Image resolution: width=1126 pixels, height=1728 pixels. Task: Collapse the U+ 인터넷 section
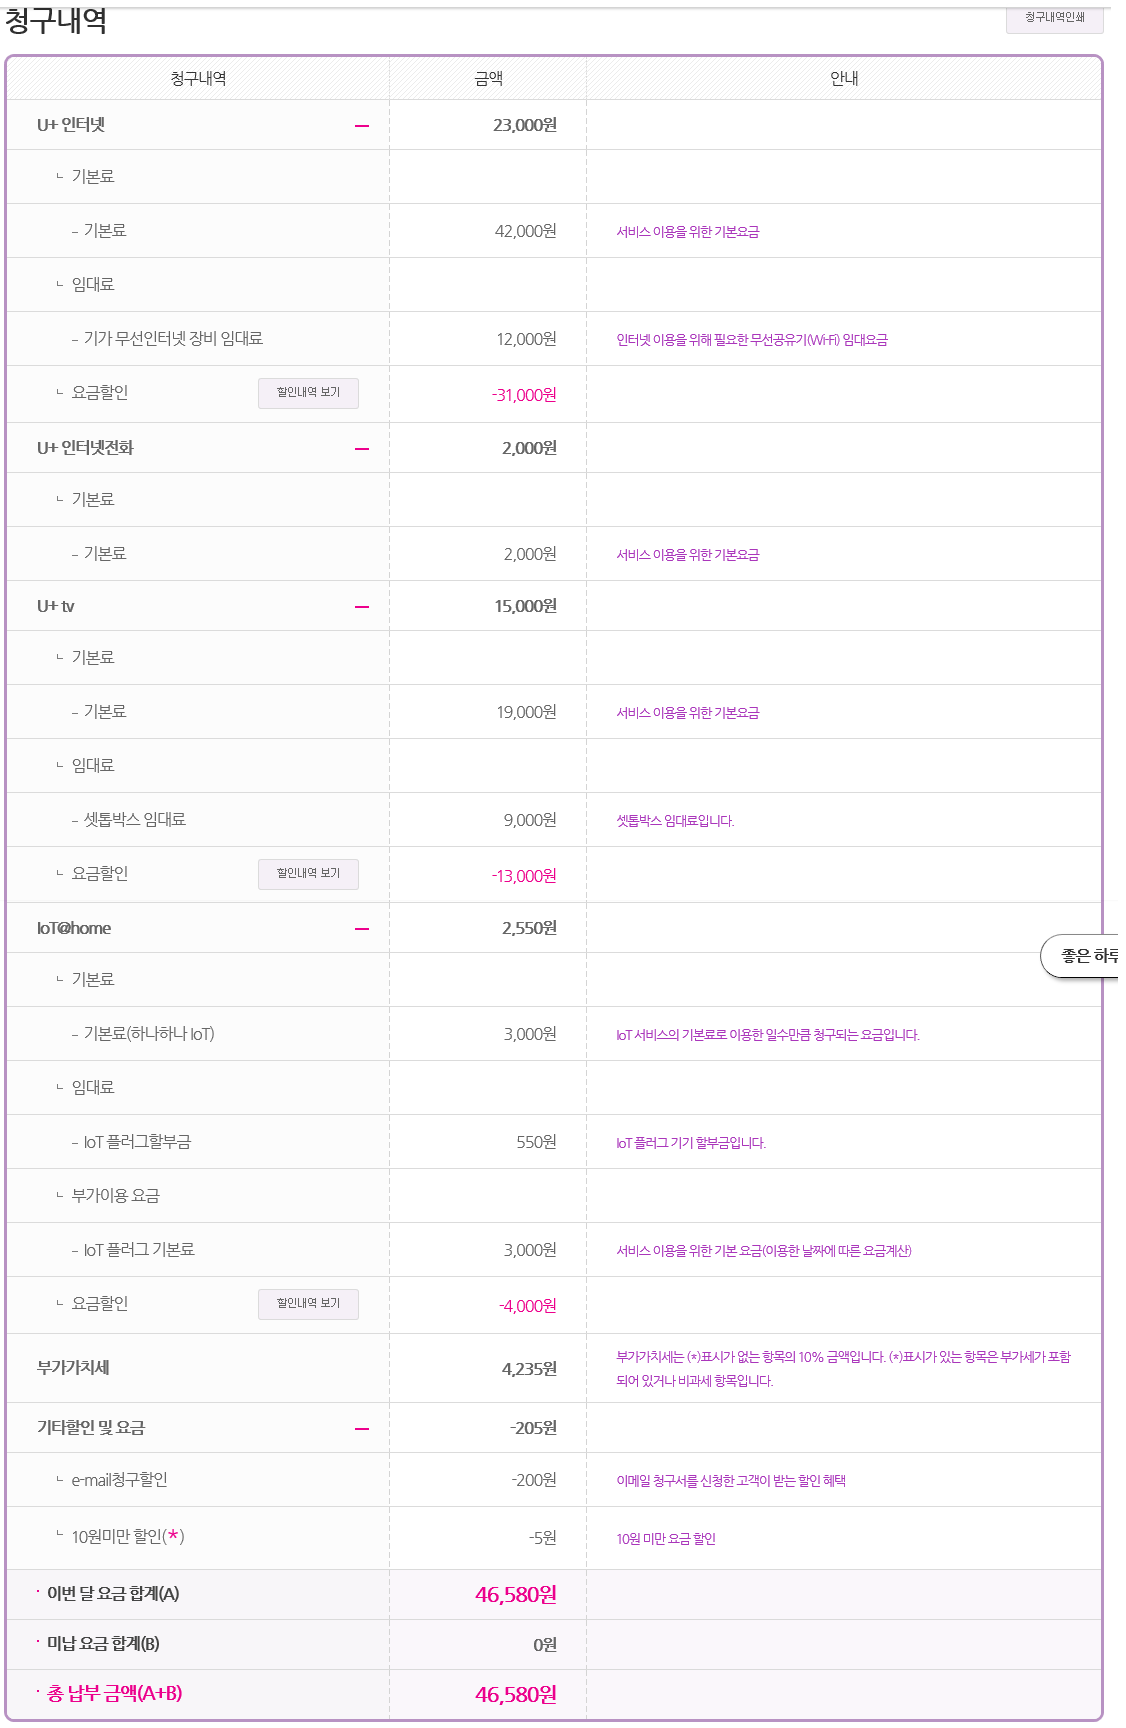pos(361,124)
